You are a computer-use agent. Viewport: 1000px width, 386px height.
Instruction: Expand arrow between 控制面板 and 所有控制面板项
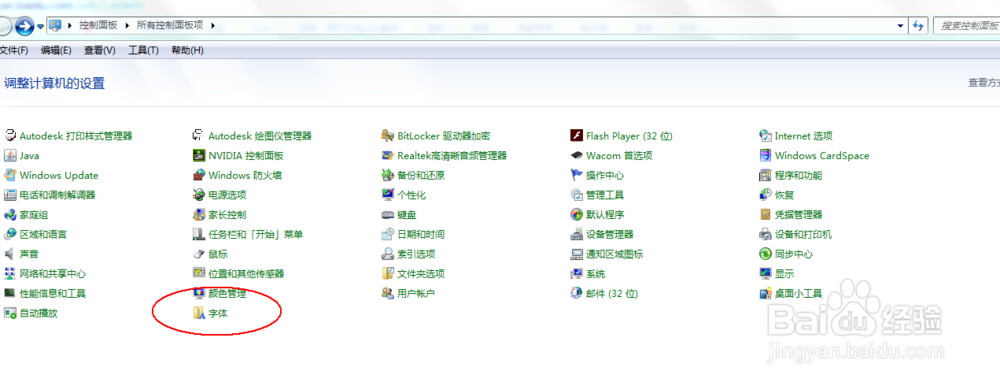[127, 26]
